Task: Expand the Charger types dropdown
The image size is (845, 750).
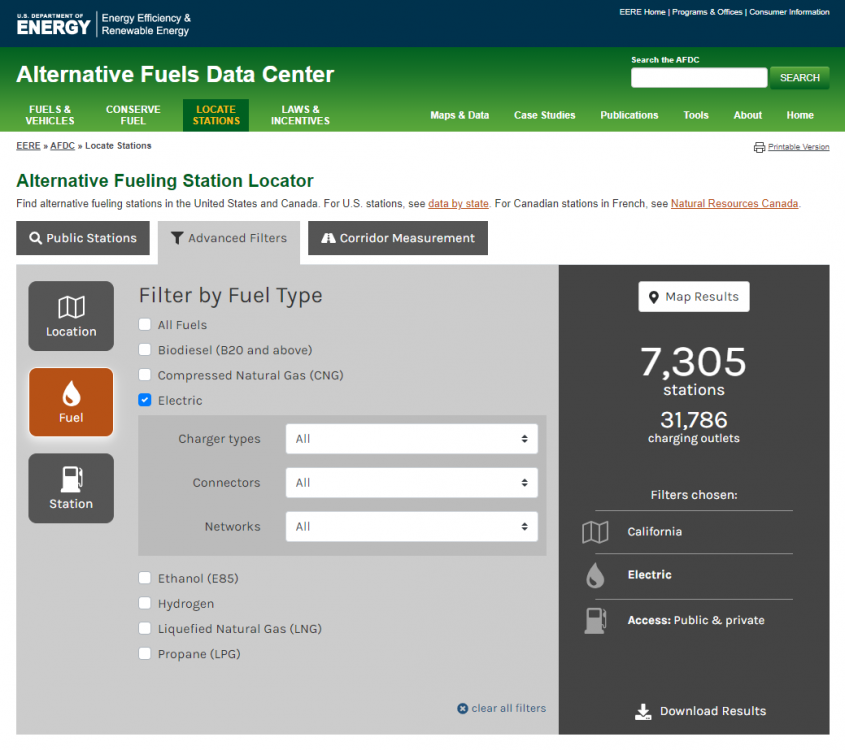Action: pos(411,439)
